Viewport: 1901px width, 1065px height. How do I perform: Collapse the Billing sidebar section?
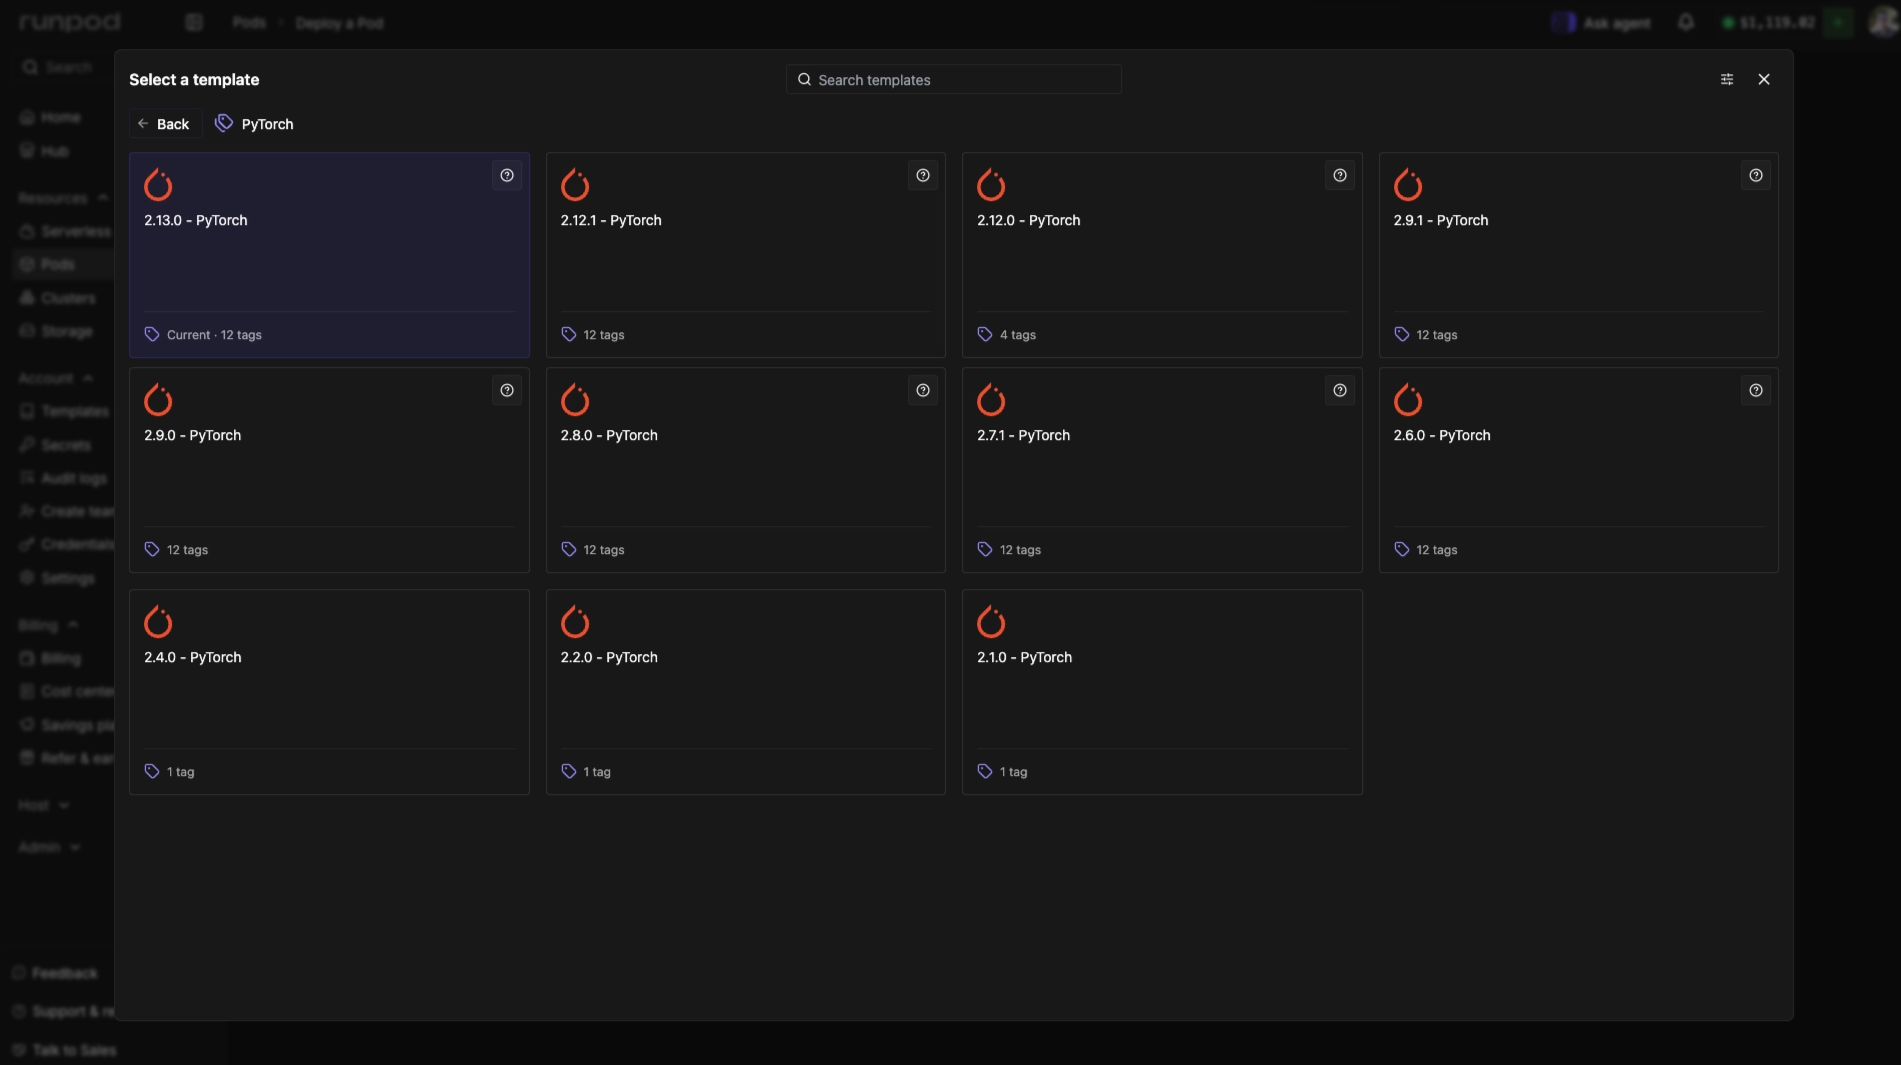click(x=48, y=625)
